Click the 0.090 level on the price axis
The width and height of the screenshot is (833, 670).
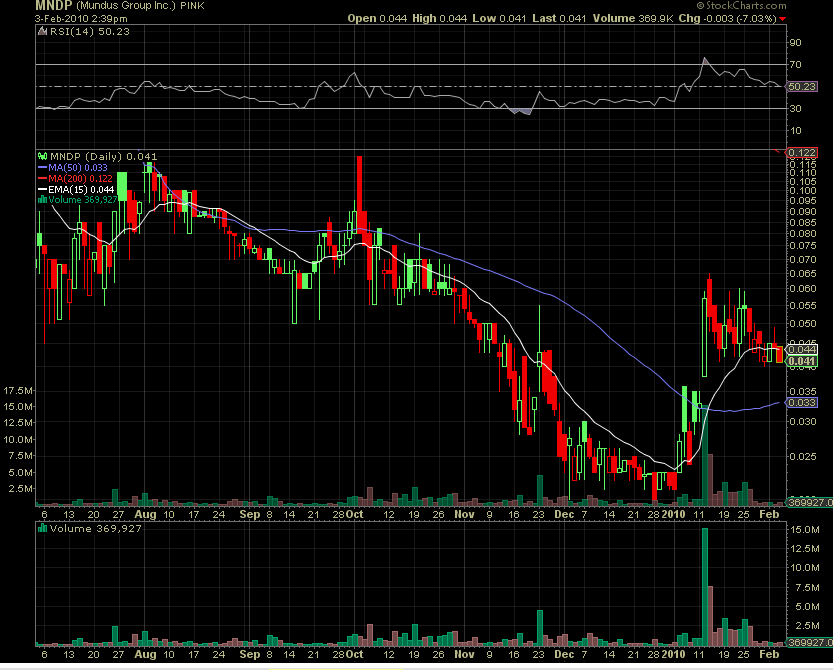click(x=803, y=211)
